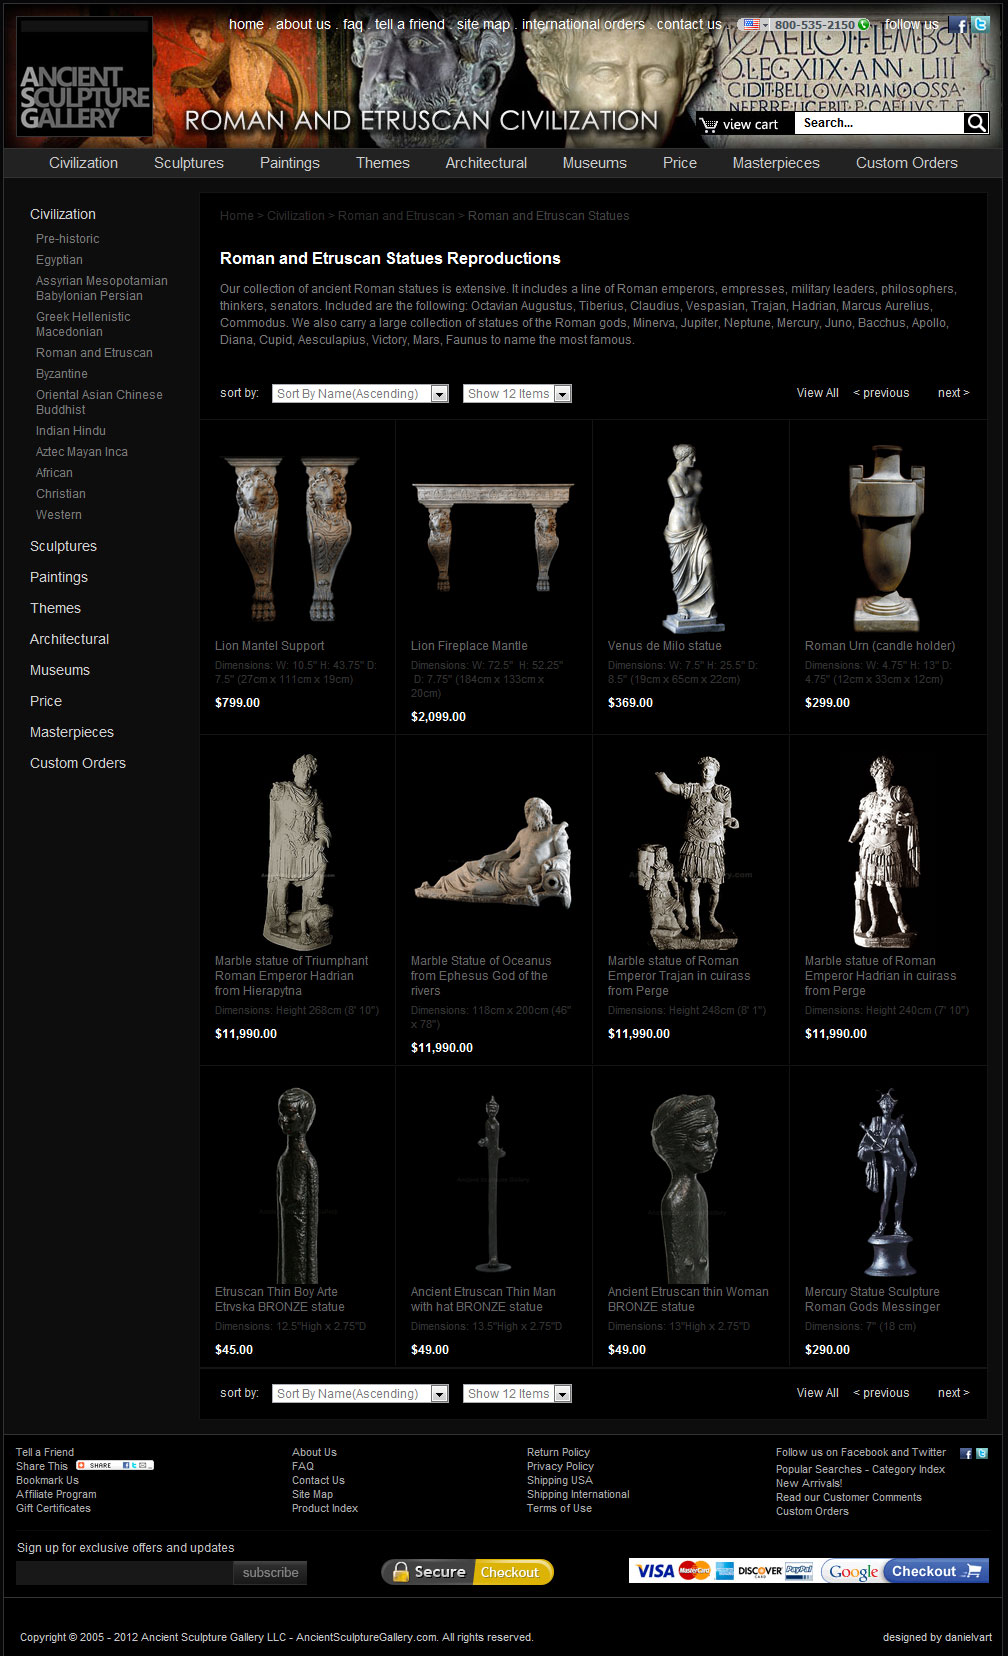Click in the Search text field
1008x1656 pixels.
878,123
